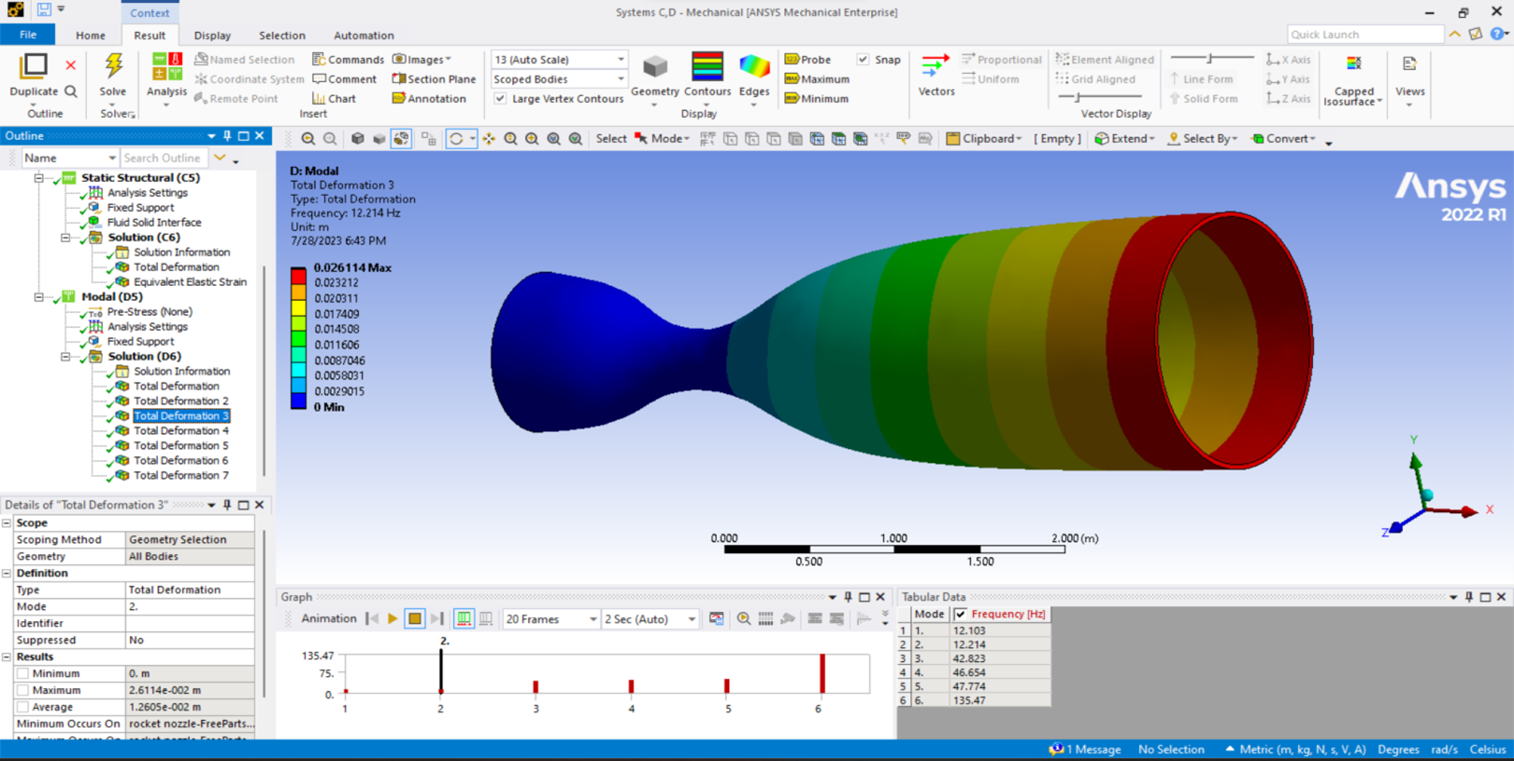Open the Convert selection menu
Image resolution: width=1514 pixels, height=761 pixels.
tap(1284, 139)
